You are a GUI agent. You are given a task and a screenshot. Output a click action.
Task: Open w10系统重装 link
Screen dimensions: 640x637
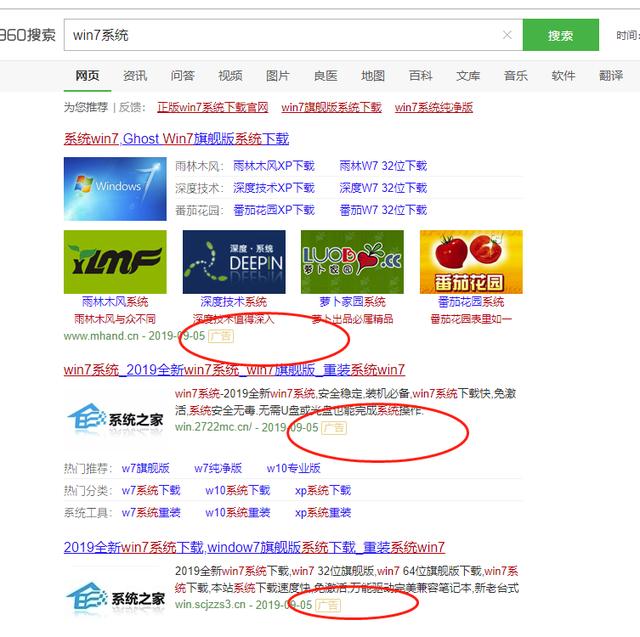click(238, 512)
